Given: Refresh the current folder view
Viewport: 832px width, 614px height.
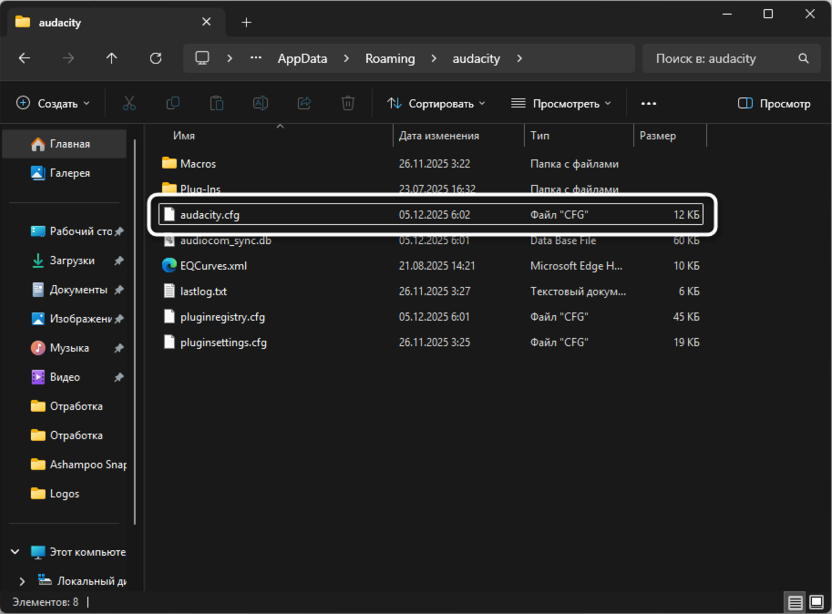Looking at the screenshot, I should coord(156,59).
